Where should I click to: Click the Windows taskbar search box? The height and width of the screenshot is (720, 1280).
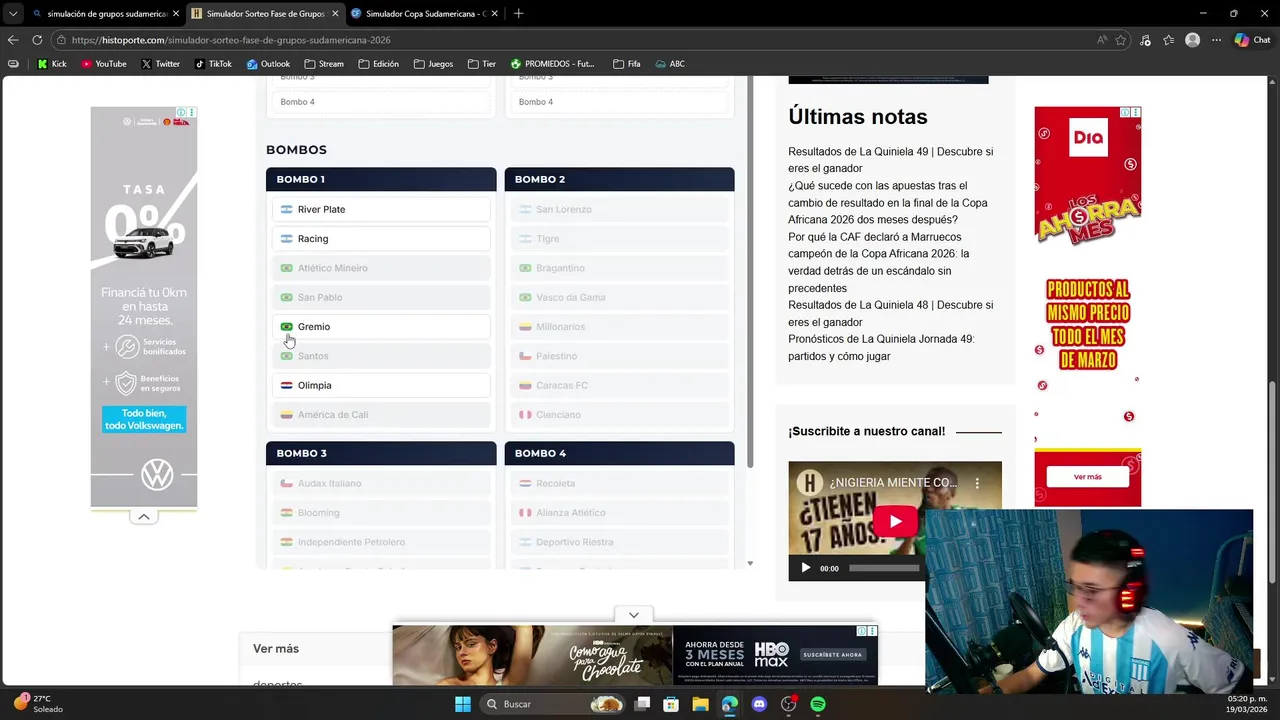point(552,704)
